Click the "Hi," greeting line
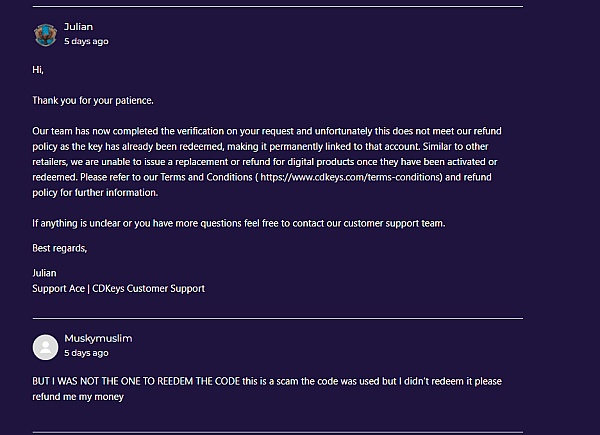This screenshot has height=435, width=600. click(38, 71)
